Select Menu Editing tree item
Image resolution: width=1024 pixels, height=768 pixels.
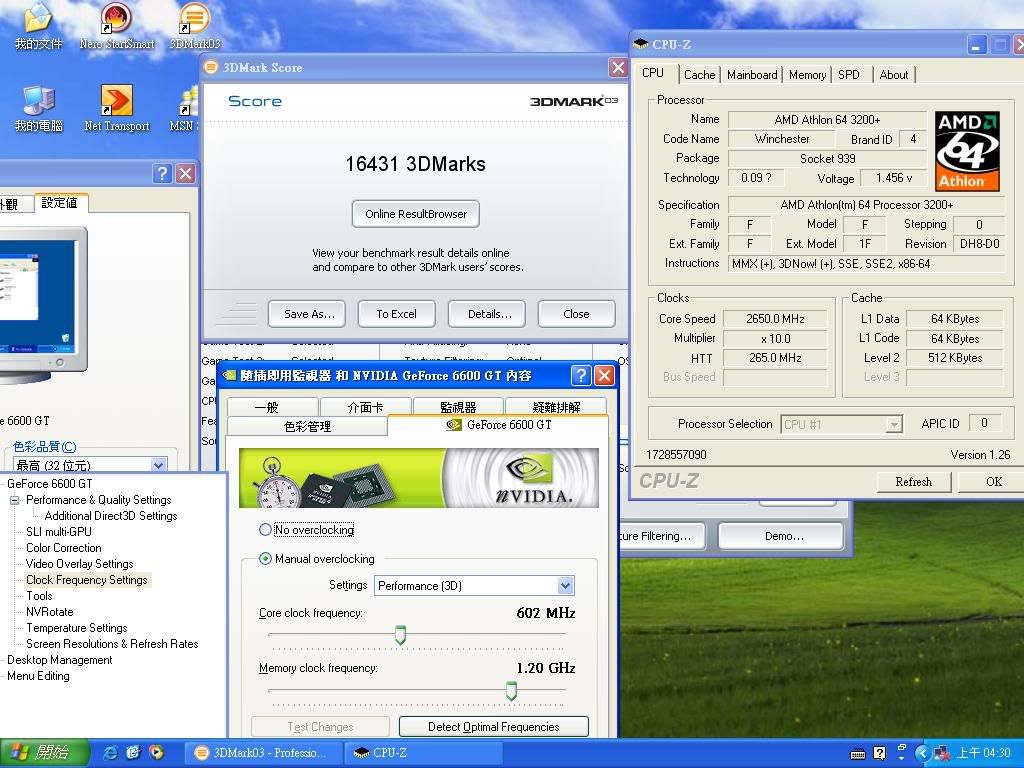click(x=38, y=676)
